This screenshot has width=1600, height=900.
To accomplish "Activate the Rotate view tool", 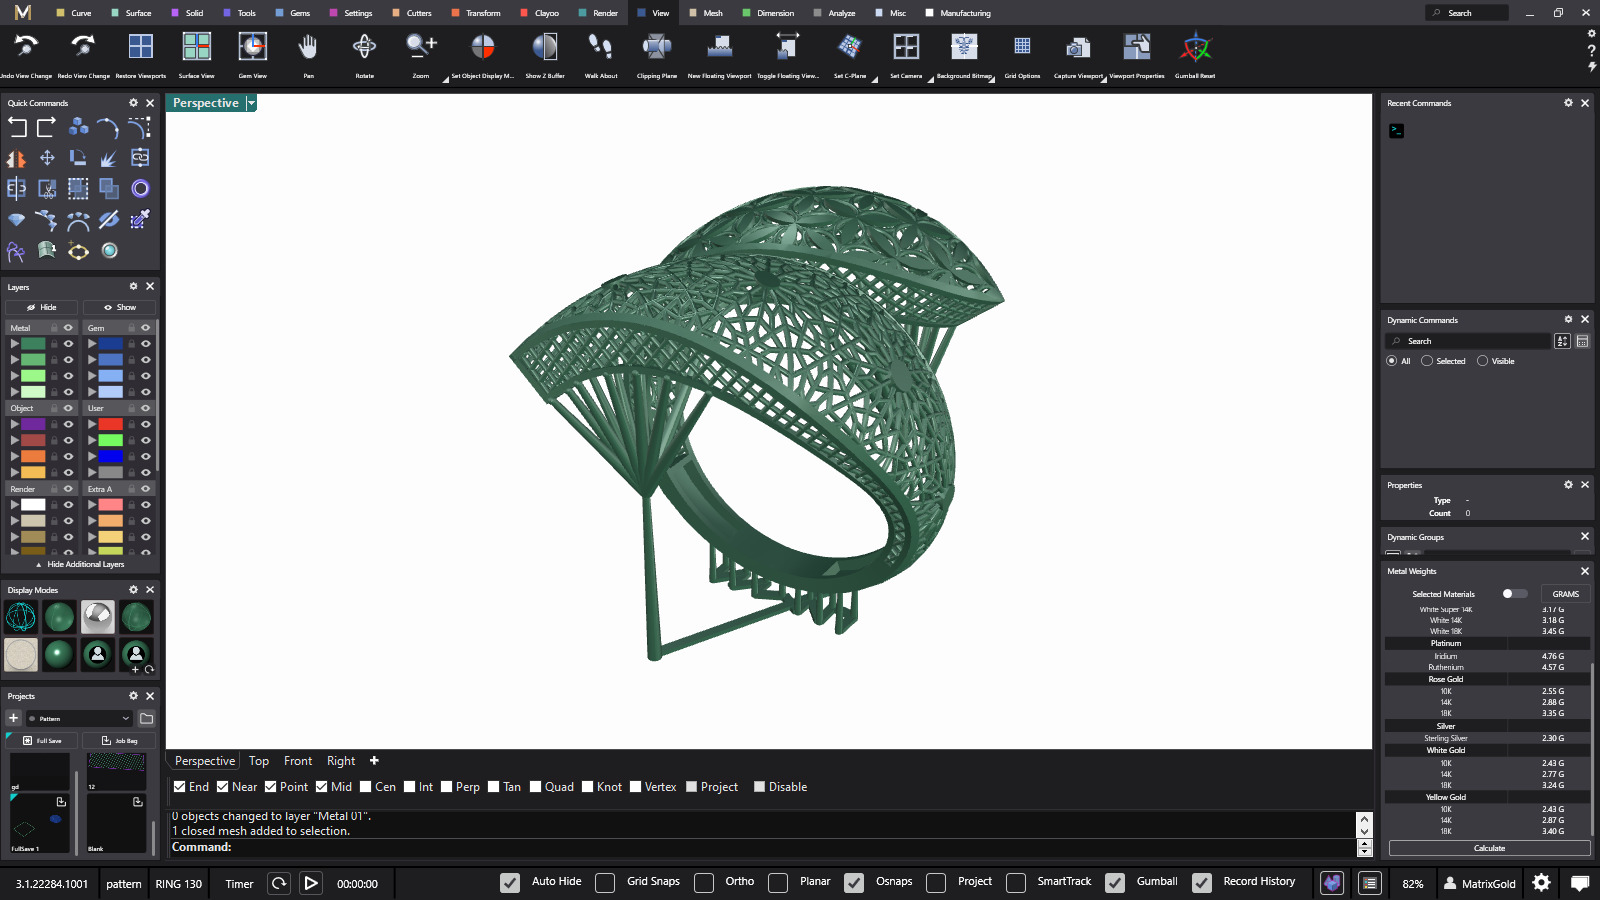I will tap(365, 47).
